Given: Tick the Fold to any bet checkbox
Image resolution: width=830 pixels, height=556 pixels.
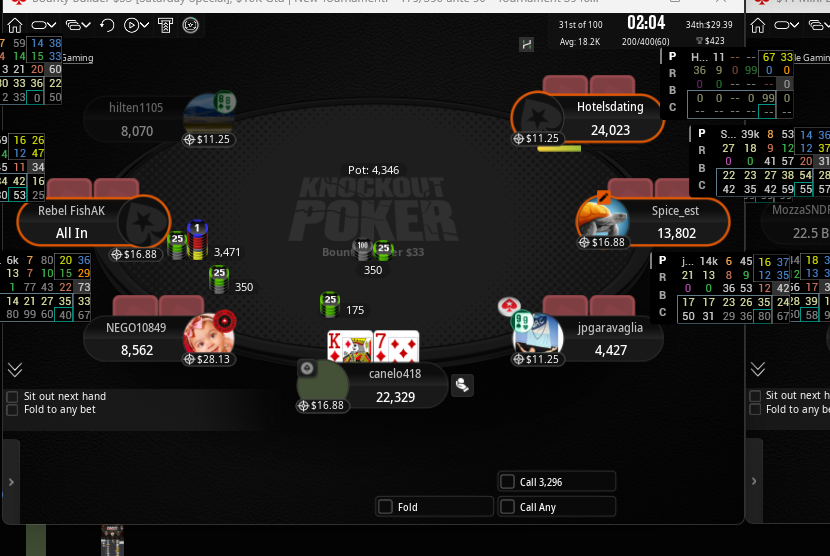Looking at the screenshot, I should pos(12,409).
